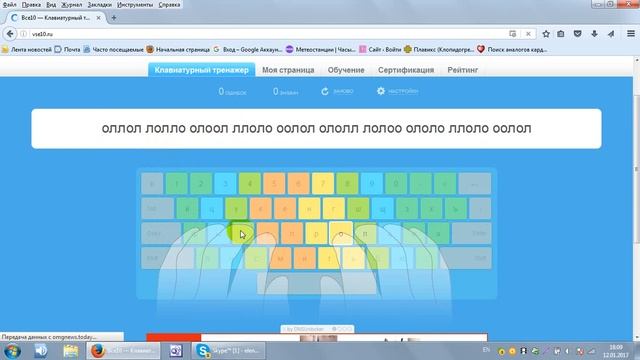This screenshot has height=360, width=640.
Task: Go back to the previous page
Action: (x=10, y=34)
